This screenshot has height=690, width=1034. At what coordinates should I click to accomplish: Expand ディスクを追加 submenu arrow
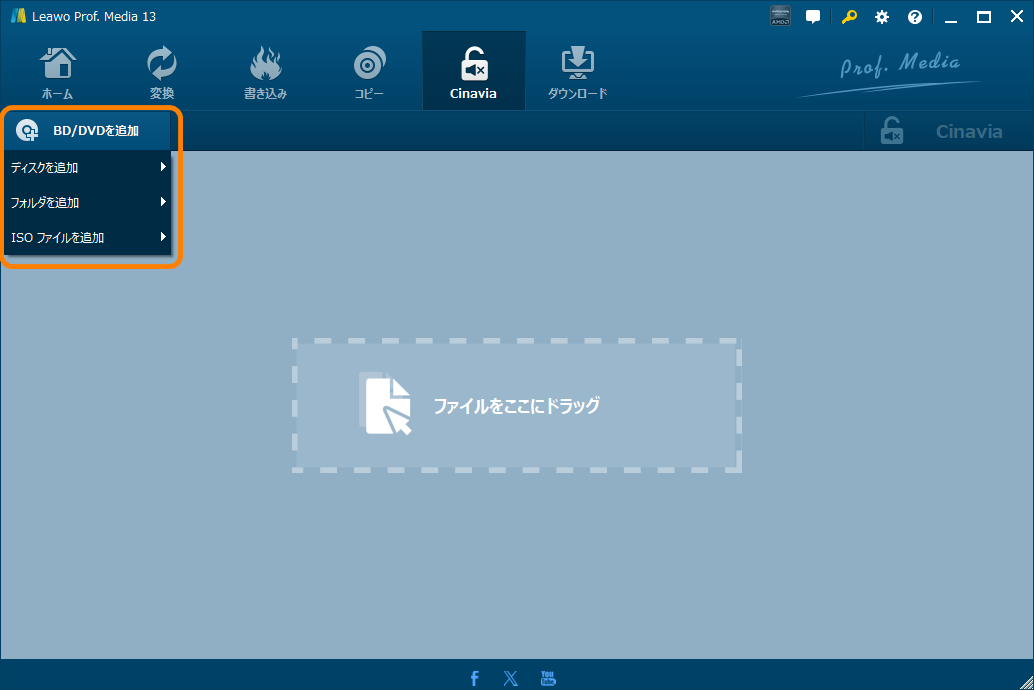[163, 167]
